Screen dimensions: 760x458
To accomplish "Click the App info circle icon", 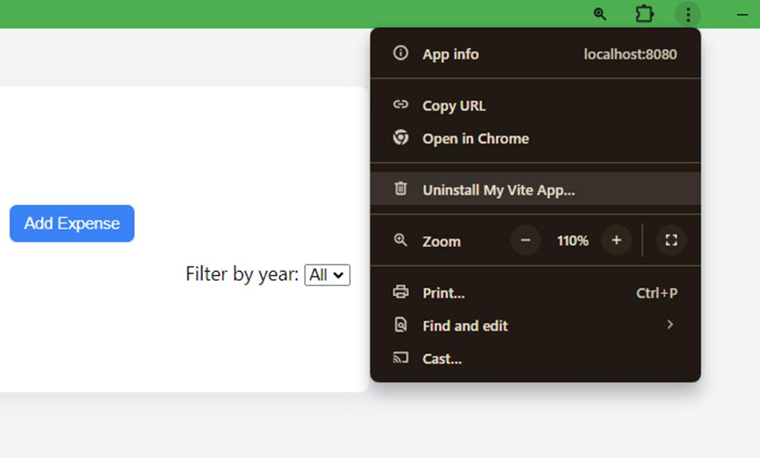I will coord(401,53).
